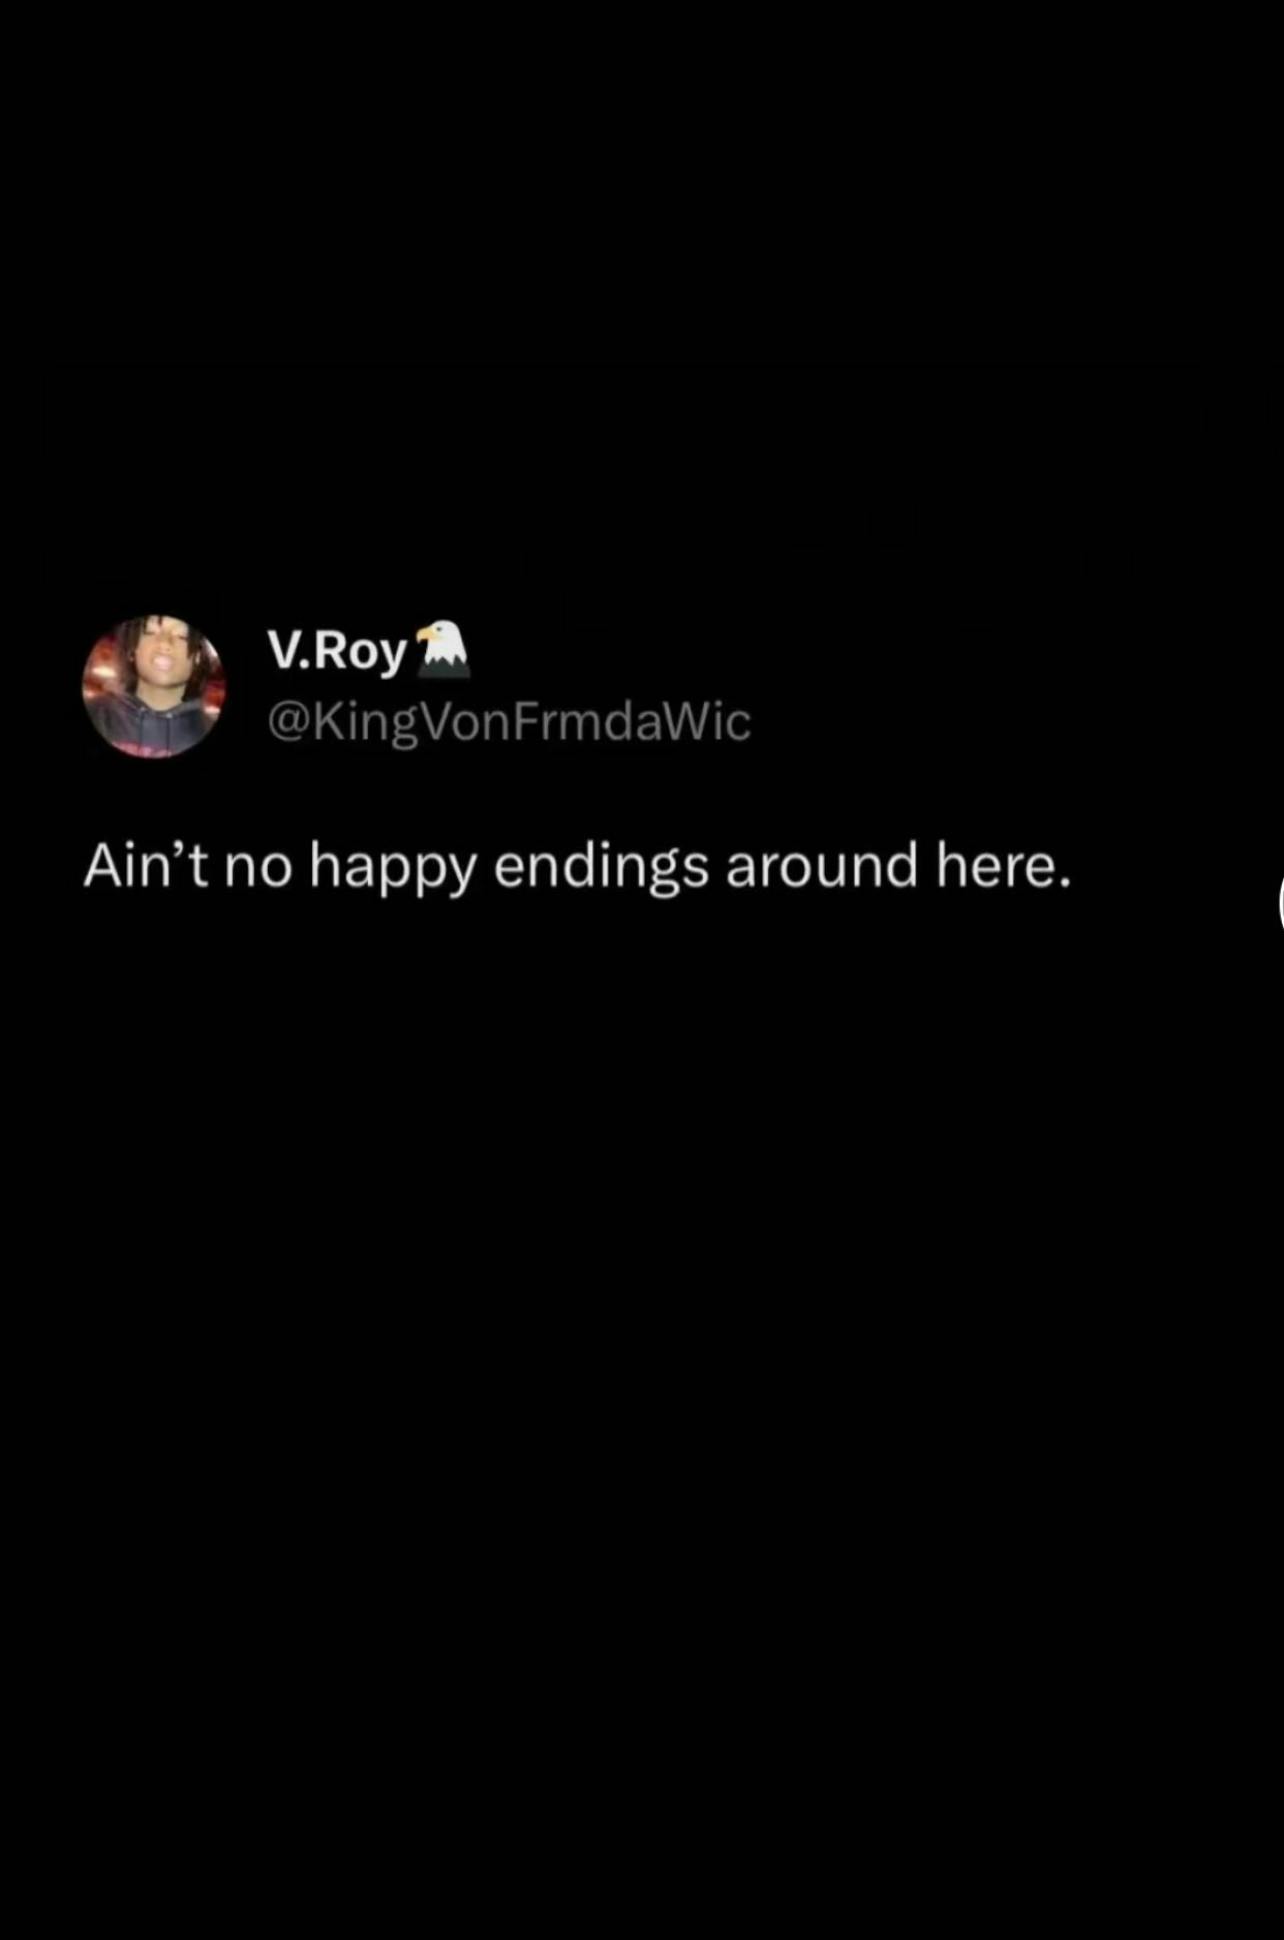Tap the word "around" in the tweet
Viewport: 1284px width, 1940px height.
pyautogui.click(x=822, y=866)
